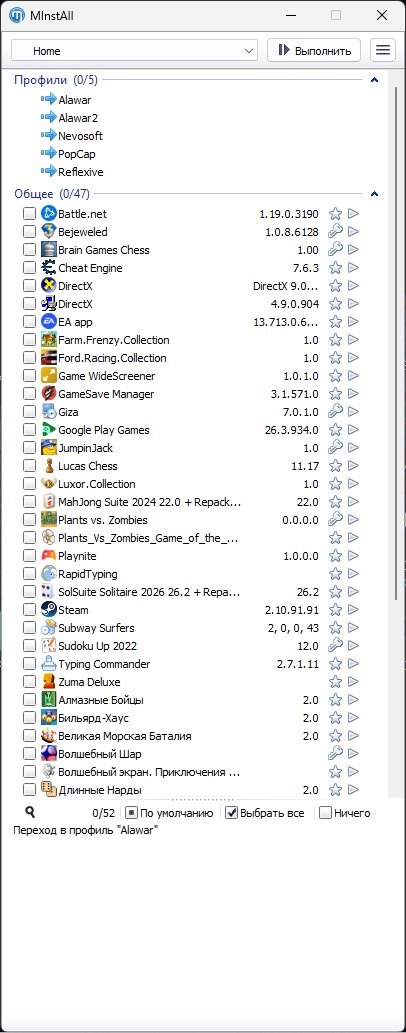Click the key icon for Brain Games Chess
The width and height of the screenshot is (406, 1033).
click(x=335, y=250)
